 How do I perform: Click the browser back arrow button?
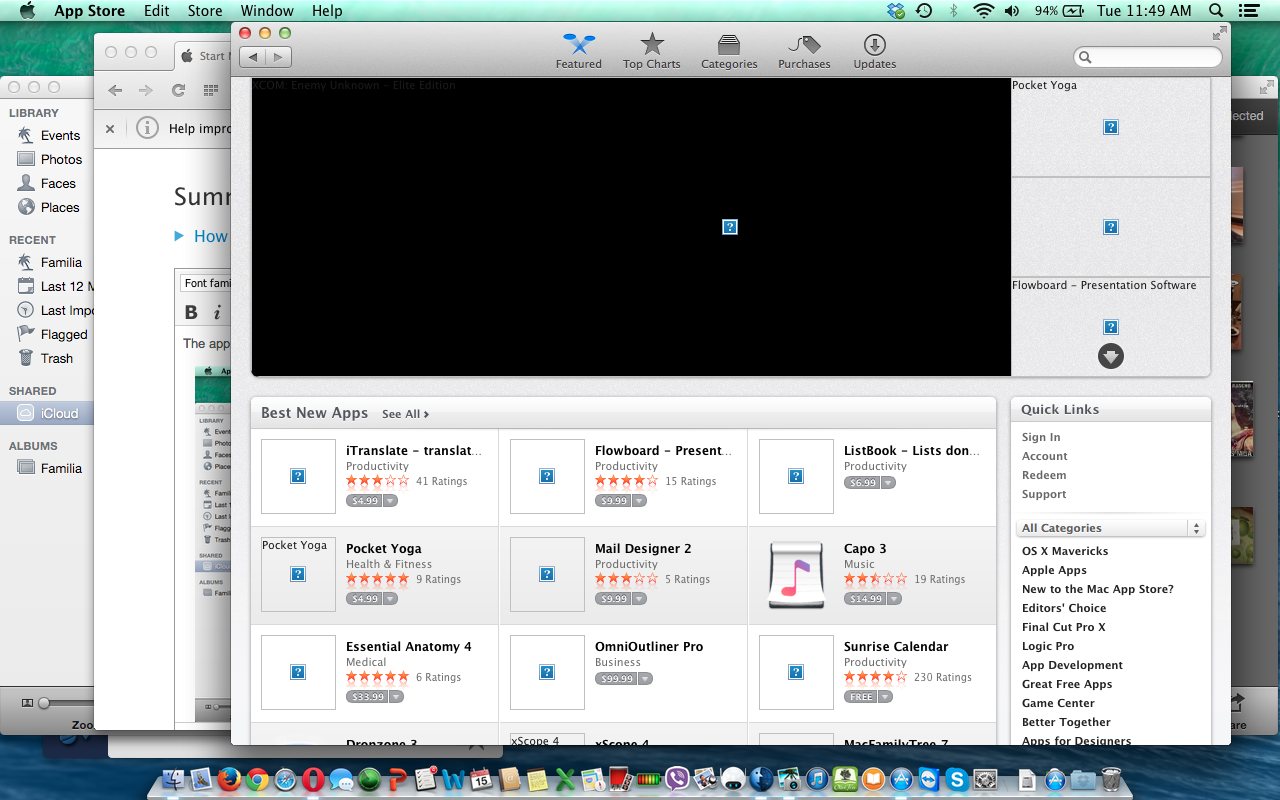(115, 90)
